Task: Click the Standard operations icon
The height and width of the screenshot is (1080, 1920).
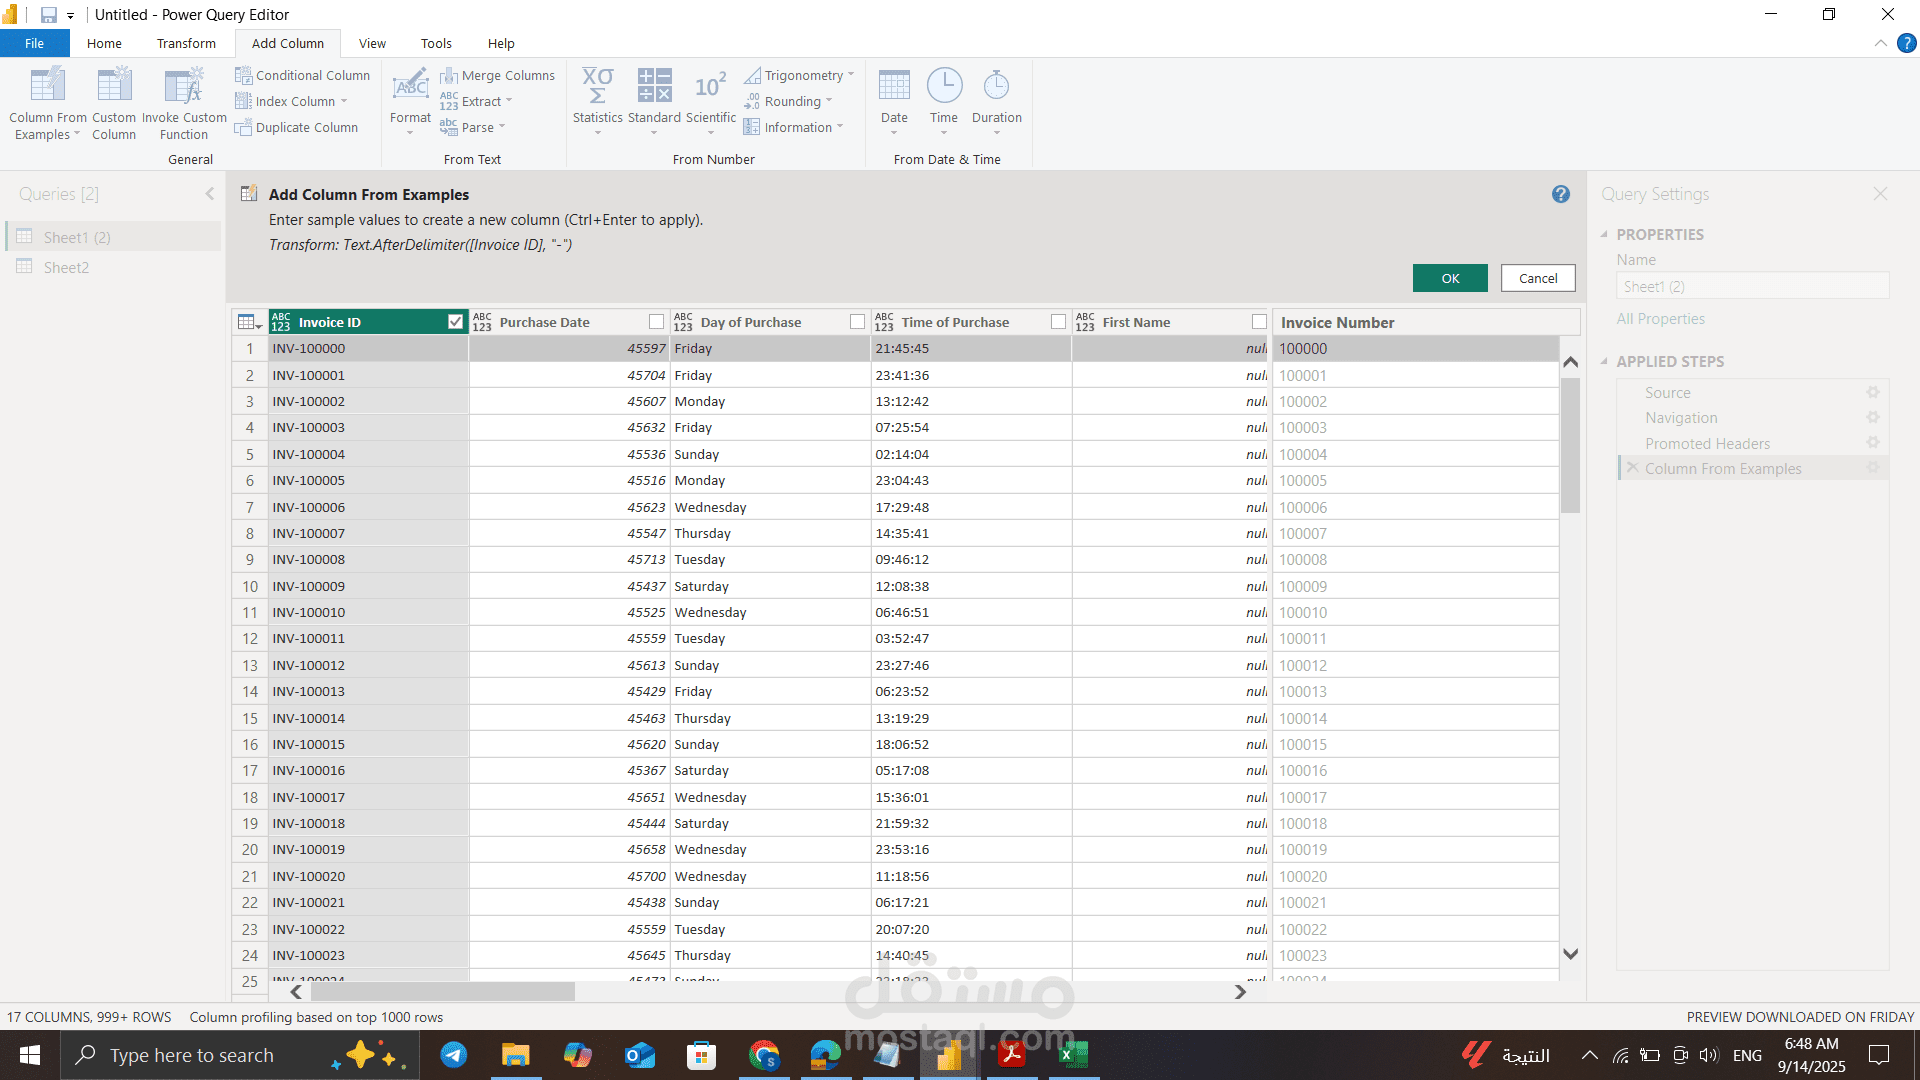Action: coord(654,86)
